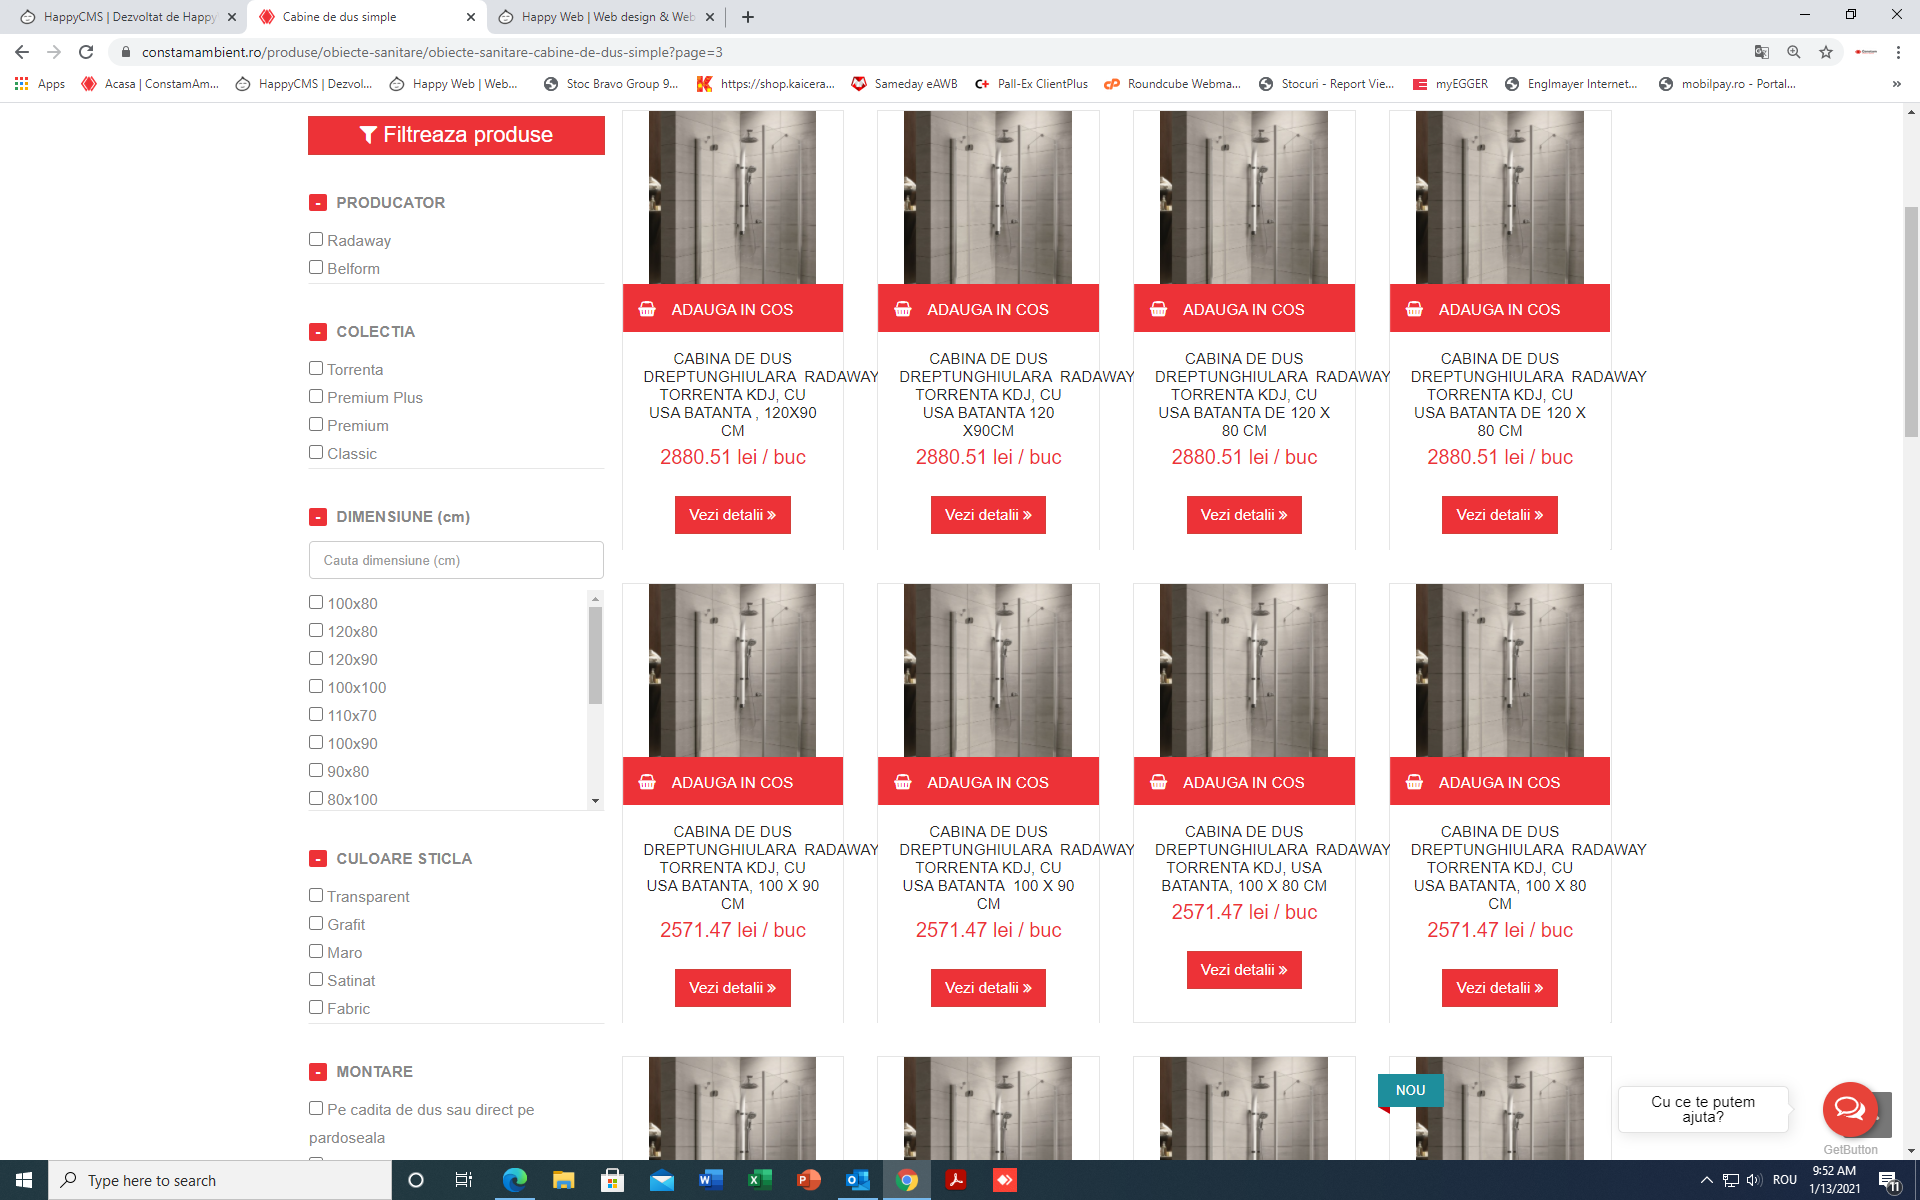
Task: Collapse the DIMENSIUNE (cm) filter section
Action: [x=318, y=517]
